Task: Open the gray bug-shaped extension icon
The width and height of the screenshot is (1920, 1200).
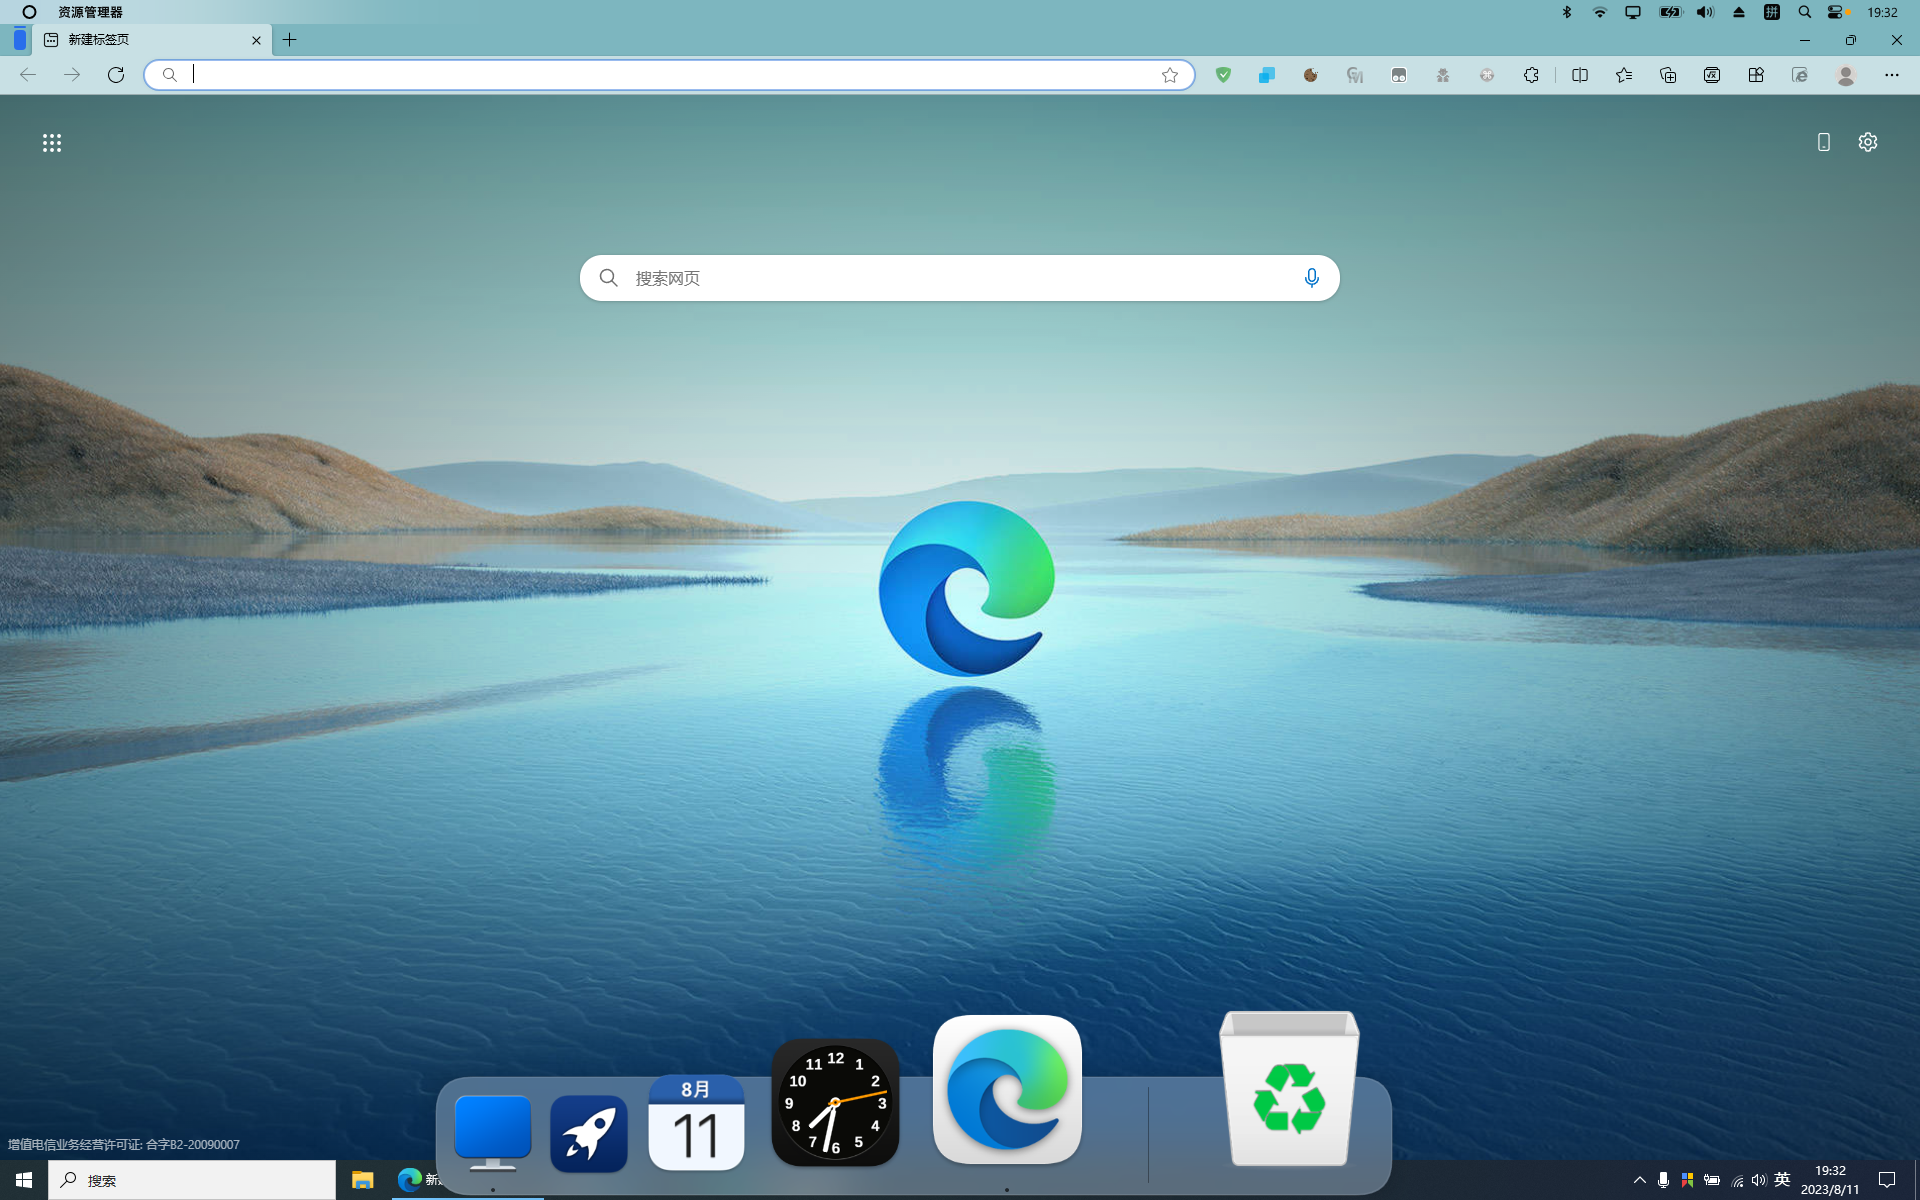Action: [1443, 75]
